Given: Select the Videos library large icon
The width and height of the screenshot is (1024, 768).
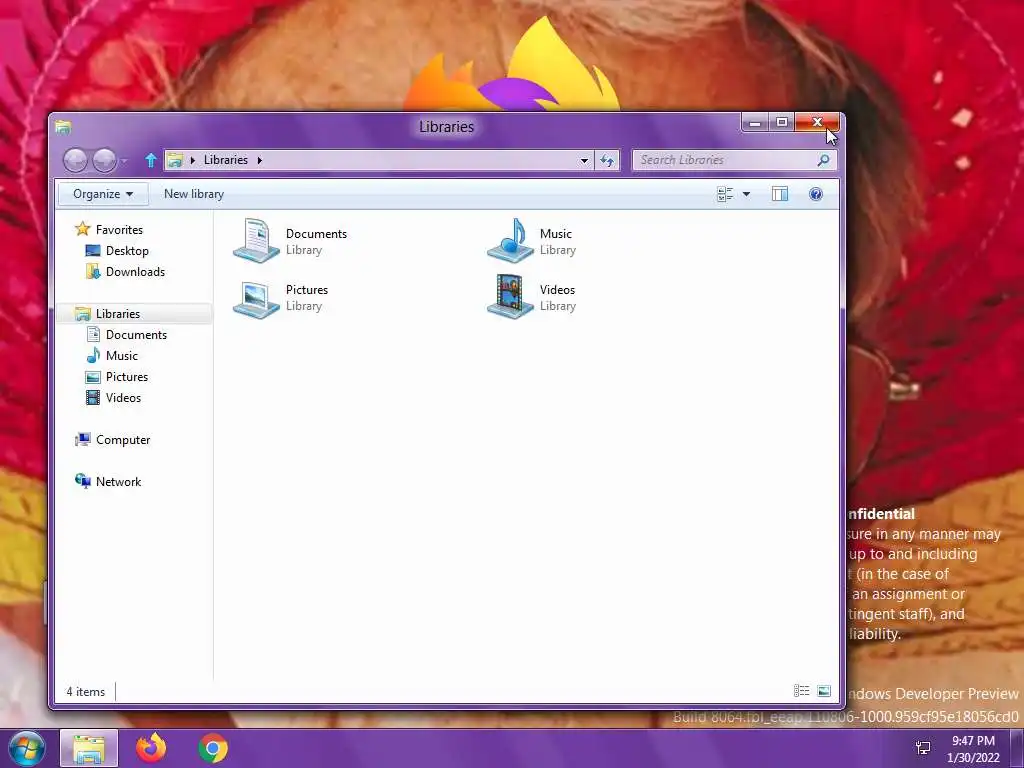Looking at the screenshot, I should point(511,297).
